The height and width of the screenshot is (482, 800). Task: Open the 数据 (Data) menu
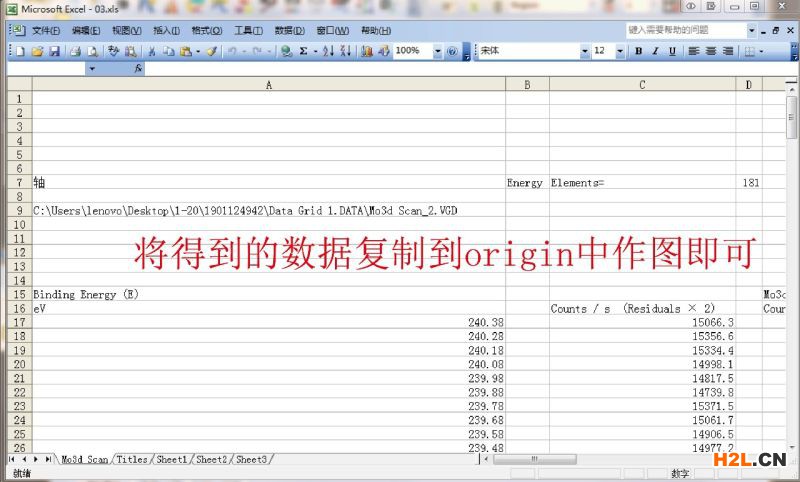click(x=290, y=30)
